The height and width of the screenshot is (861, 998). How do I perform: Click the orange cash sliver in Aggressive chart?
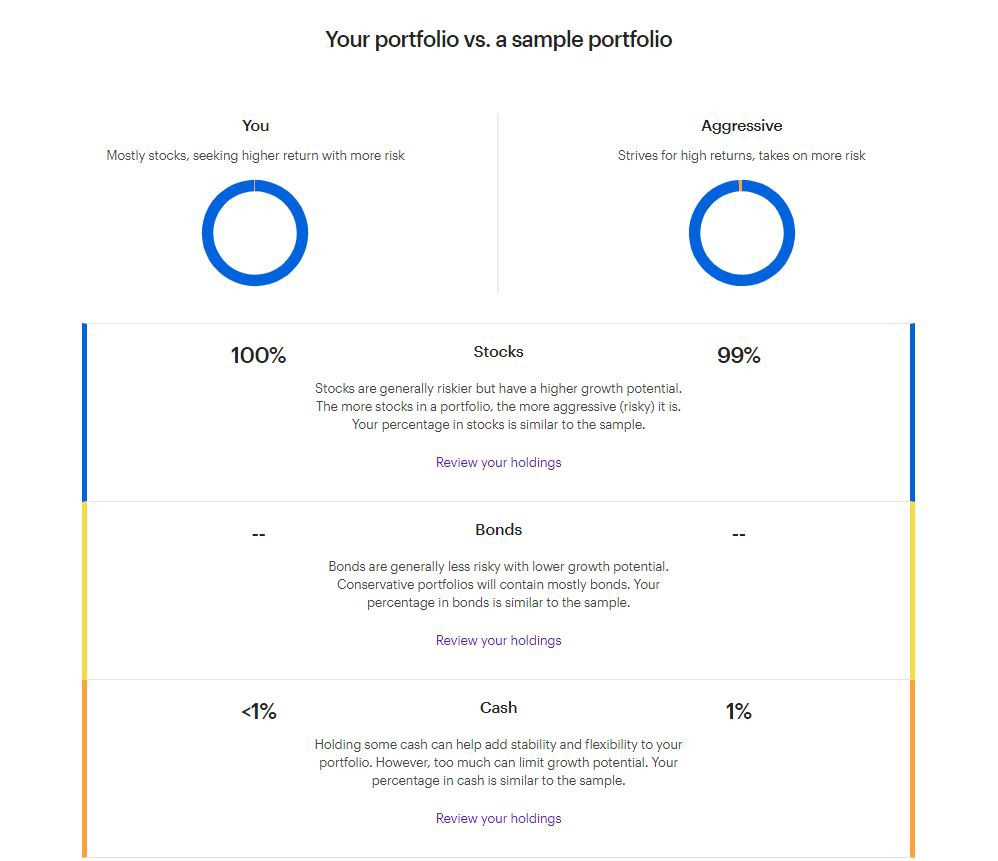[740, 185]
